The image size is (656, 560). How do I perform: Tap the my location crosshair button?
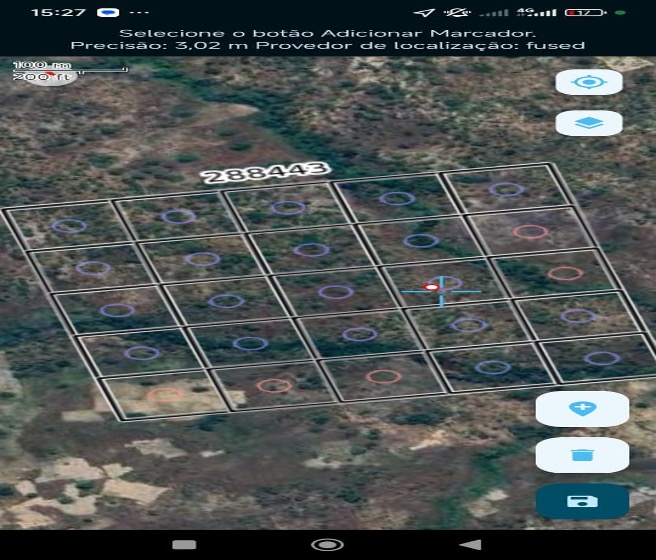pos(589,82)
